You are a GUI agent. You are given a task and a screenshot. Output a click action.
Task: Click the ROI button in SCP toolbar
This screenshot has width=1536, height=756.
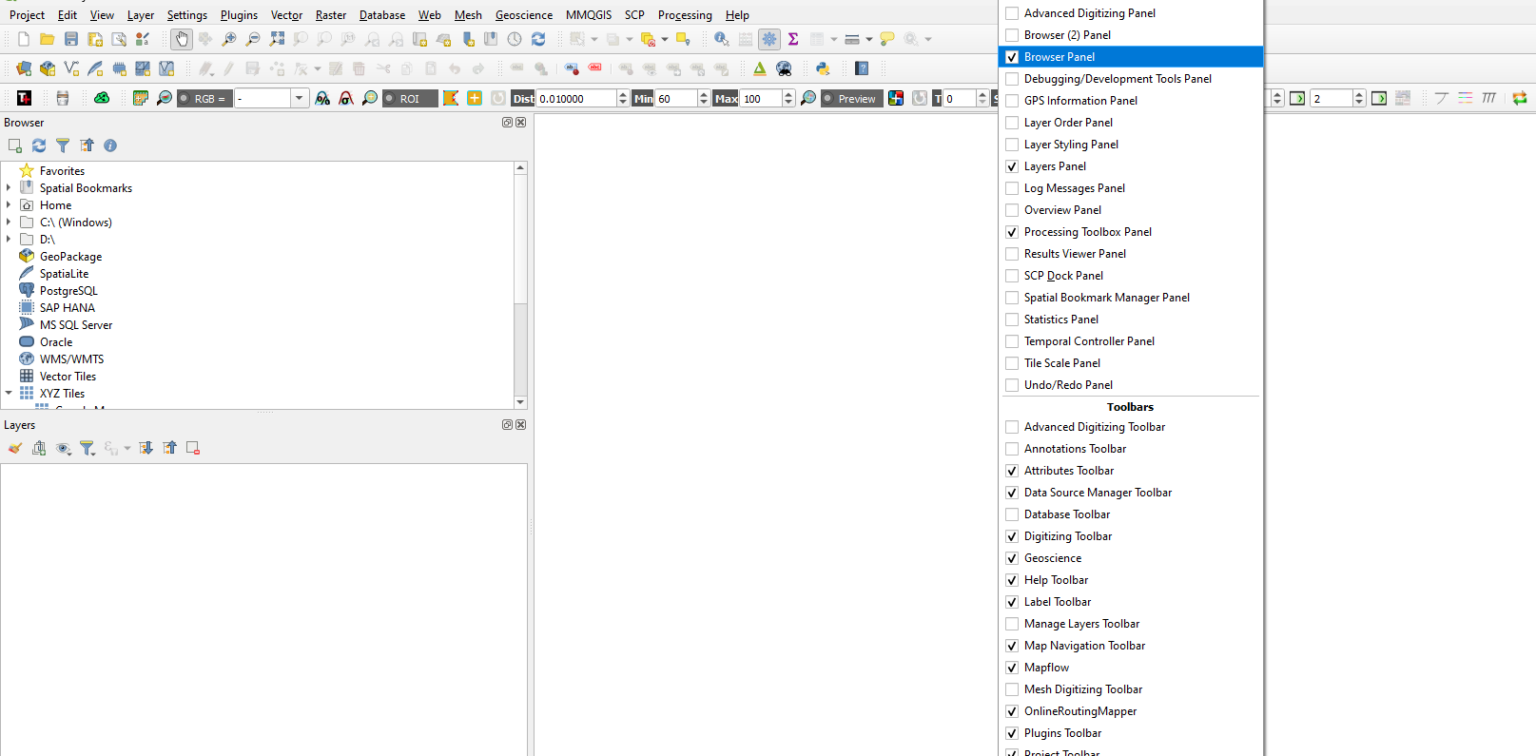coord(410,99)
